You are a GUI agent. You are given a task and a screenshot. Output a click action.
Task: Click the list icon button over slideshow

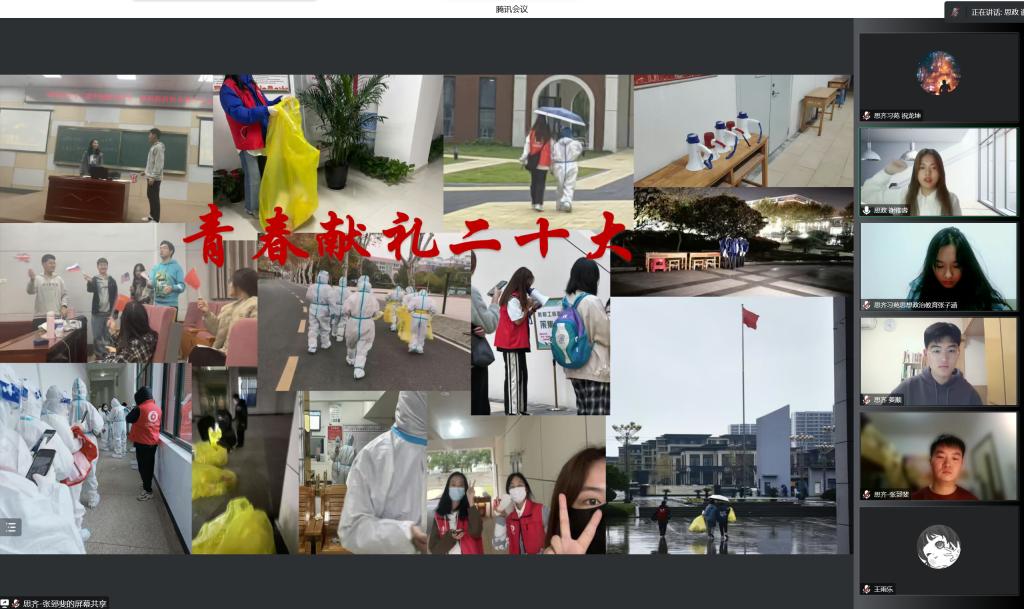tap(10, 527)
